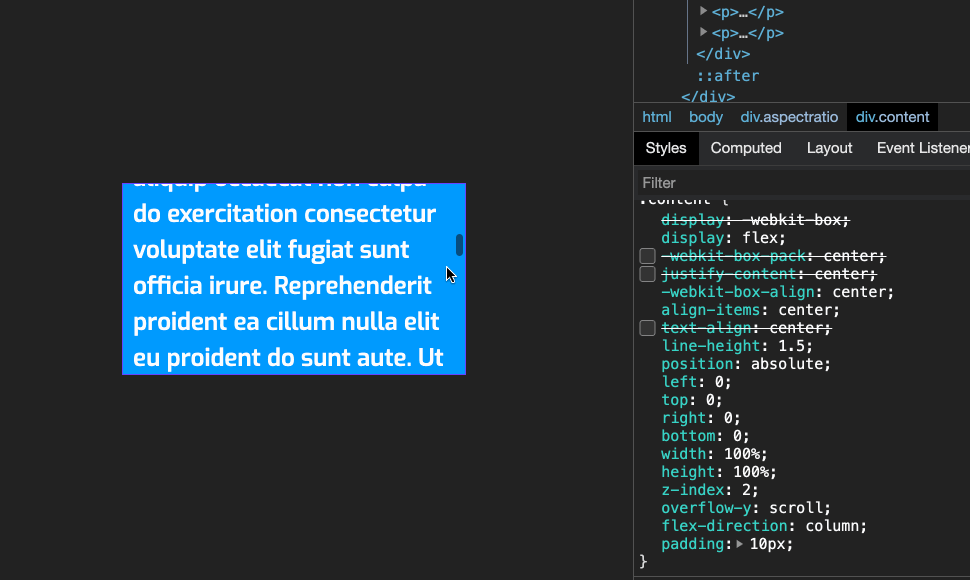Expand the padding shorthand triangle
970x580 pixels.
pyautogui.click(x=740, y=544)
